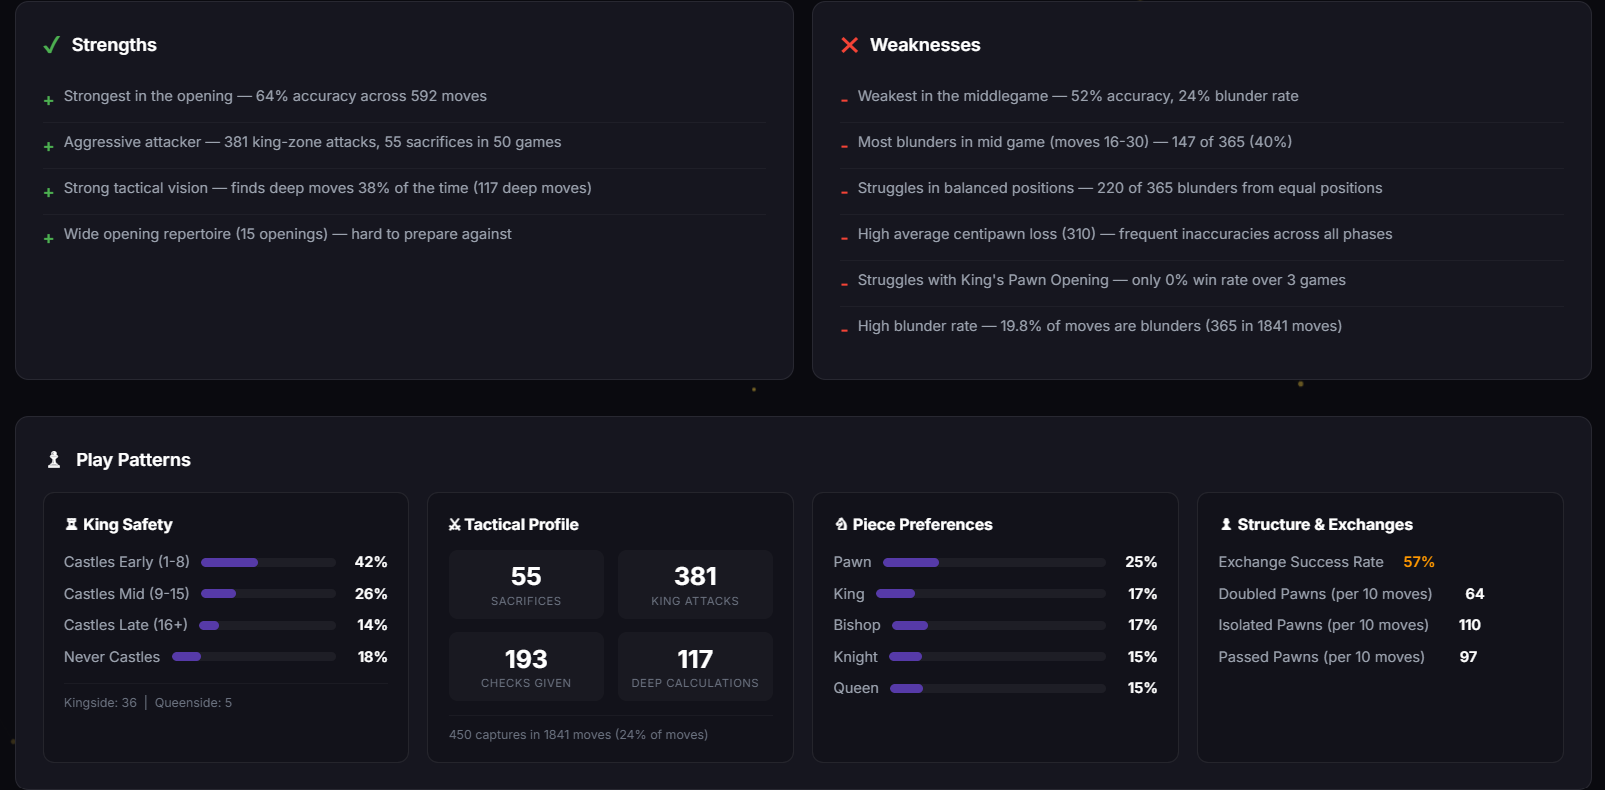Click the Pawn preference progress bar
The image size is (1605, 790).
pyautogui.click(x=994, y=563)
